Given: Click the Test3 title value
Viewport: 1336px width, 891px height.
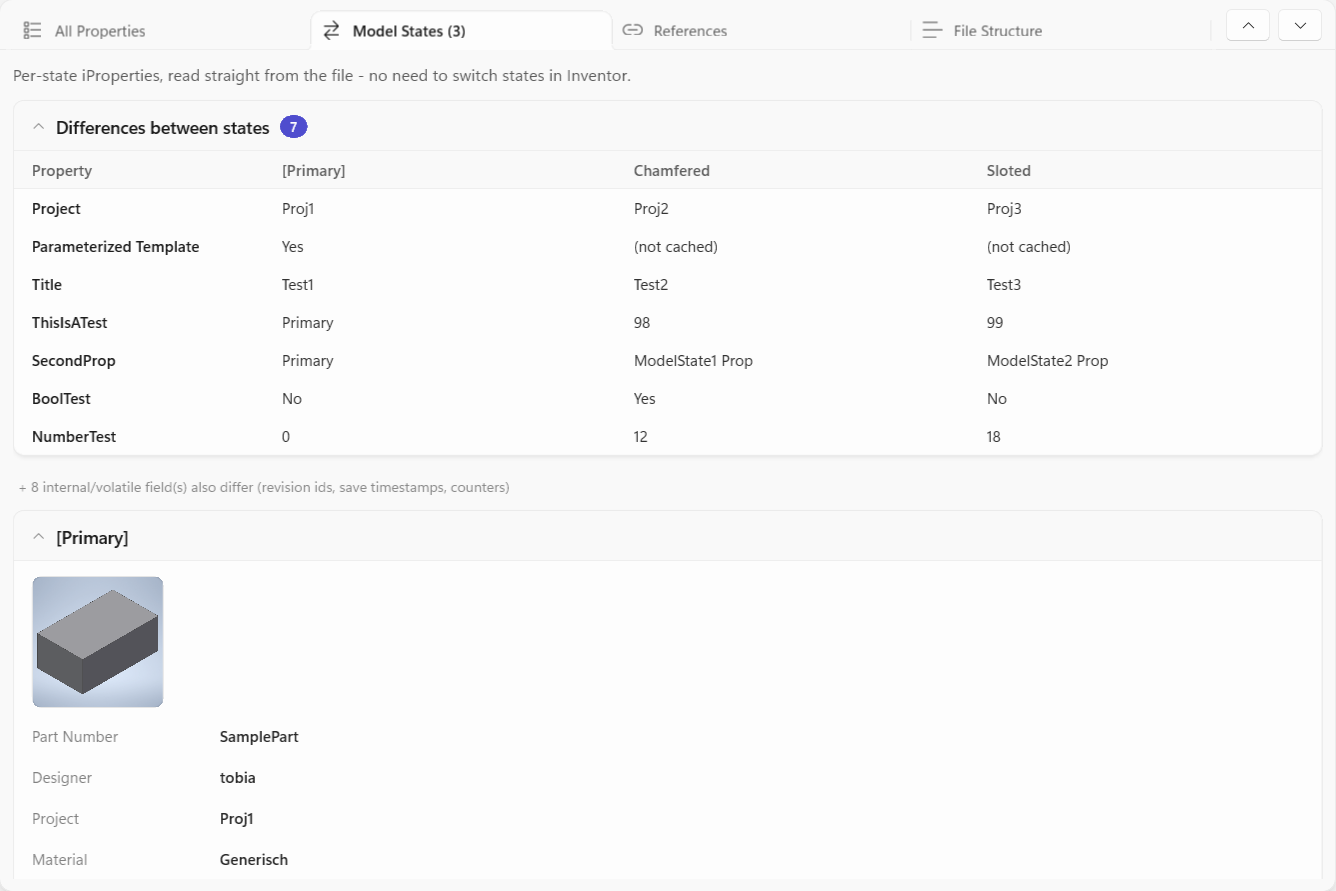Looking at the screenshot, I should point(1004,285).
